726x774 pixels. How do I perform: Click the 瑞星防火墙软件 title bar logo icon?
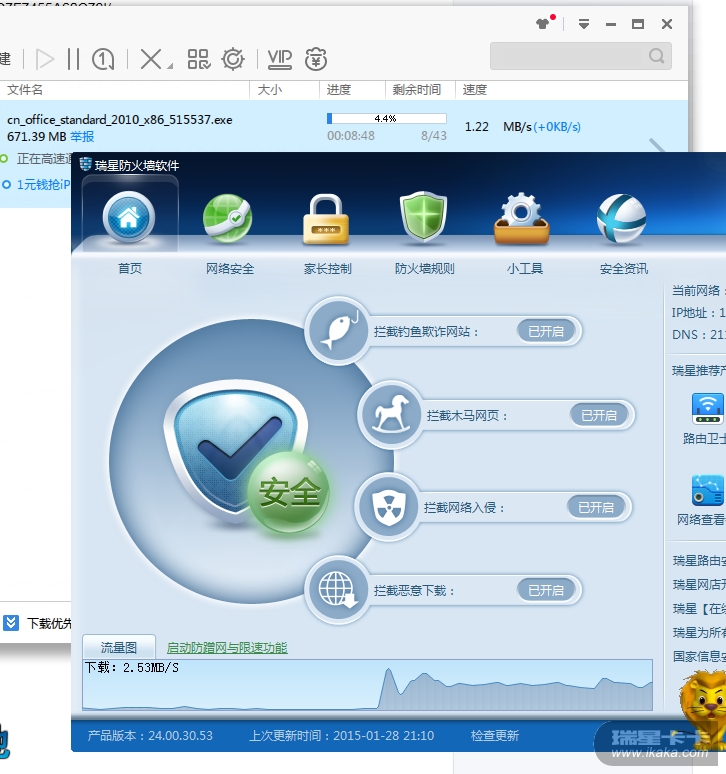[x=85, y=163]
